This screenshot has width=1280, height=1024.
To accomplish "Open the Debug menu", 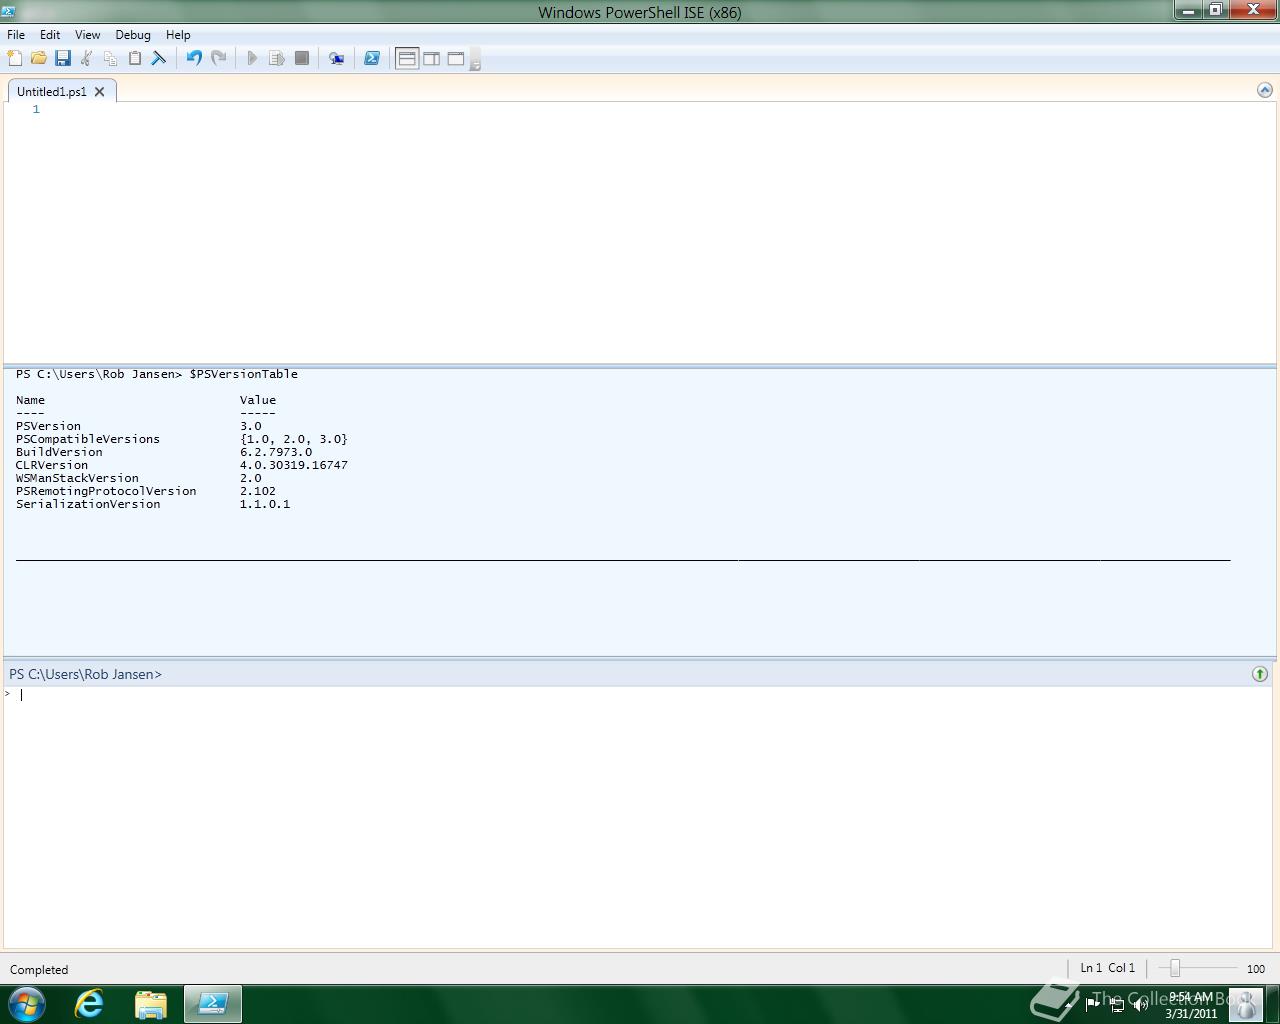I will click(x=133, y=34).
